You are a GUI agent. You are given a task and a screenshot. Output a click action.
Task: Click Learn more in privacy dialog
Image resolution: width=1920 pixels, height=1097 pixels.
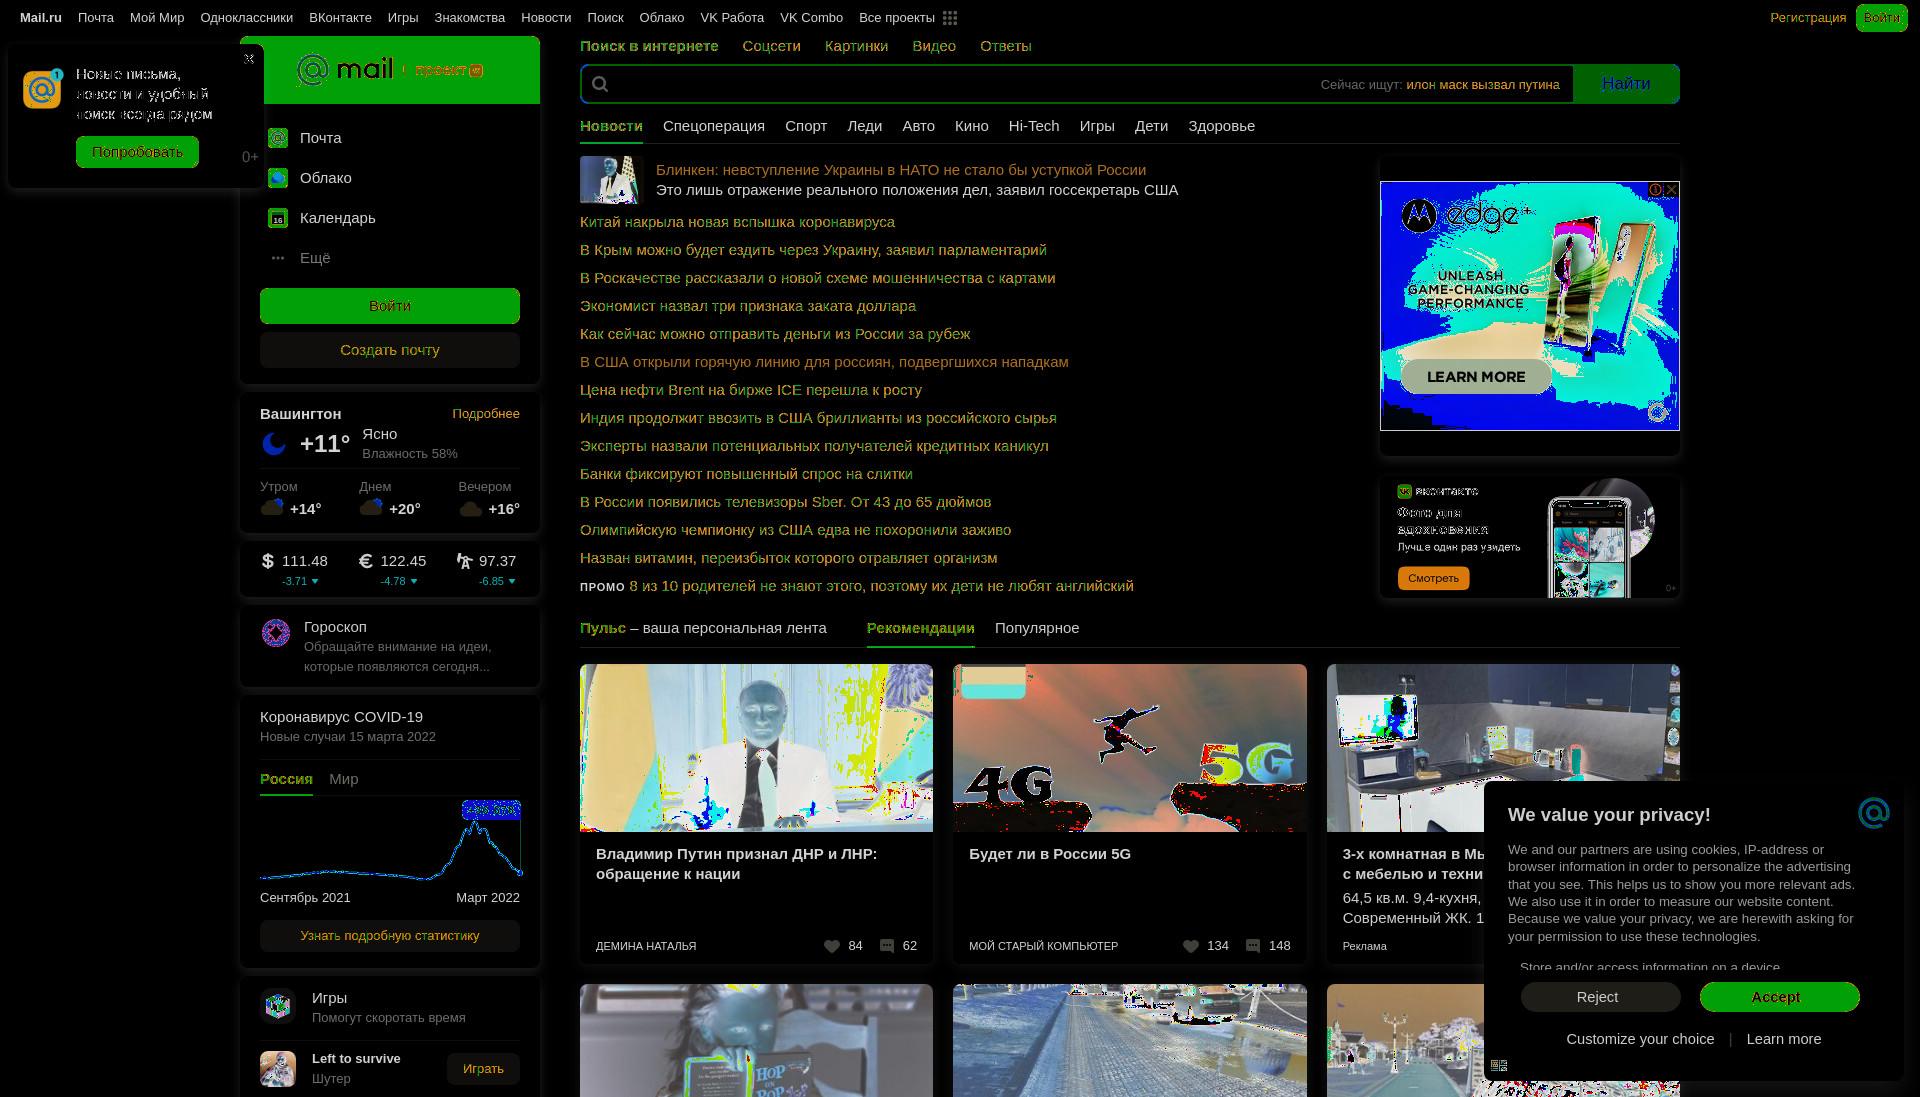[1784, 1039]
